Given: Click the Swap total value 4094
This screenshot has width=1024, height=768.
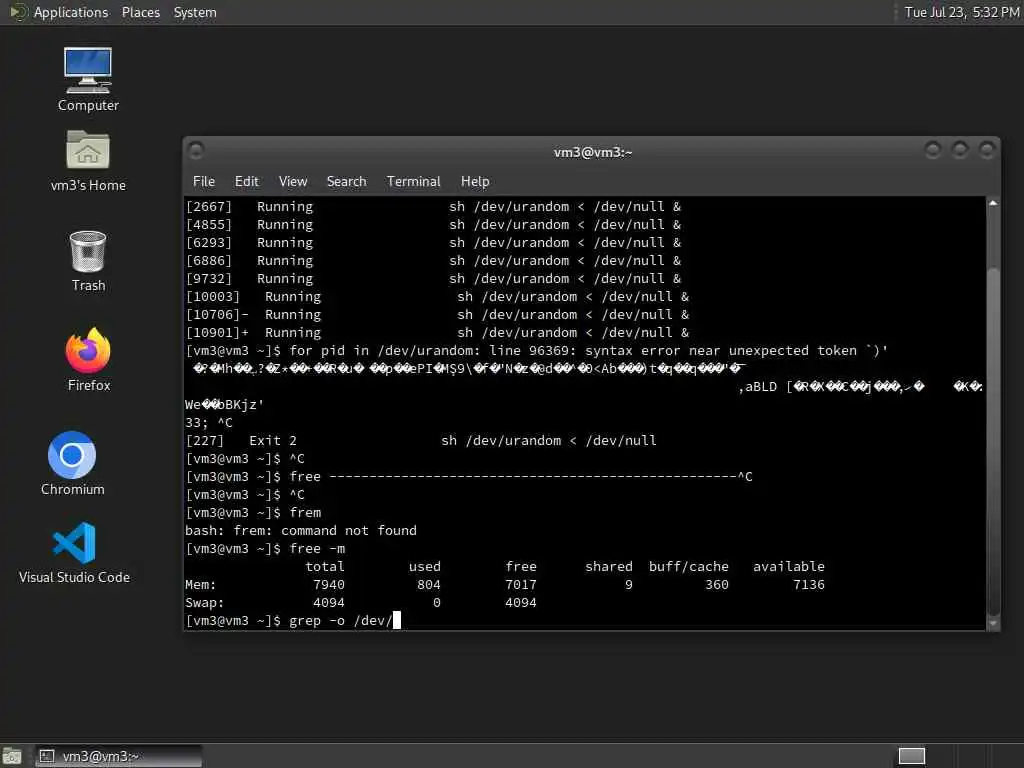Looking at the screenshot, I should 328,603.
